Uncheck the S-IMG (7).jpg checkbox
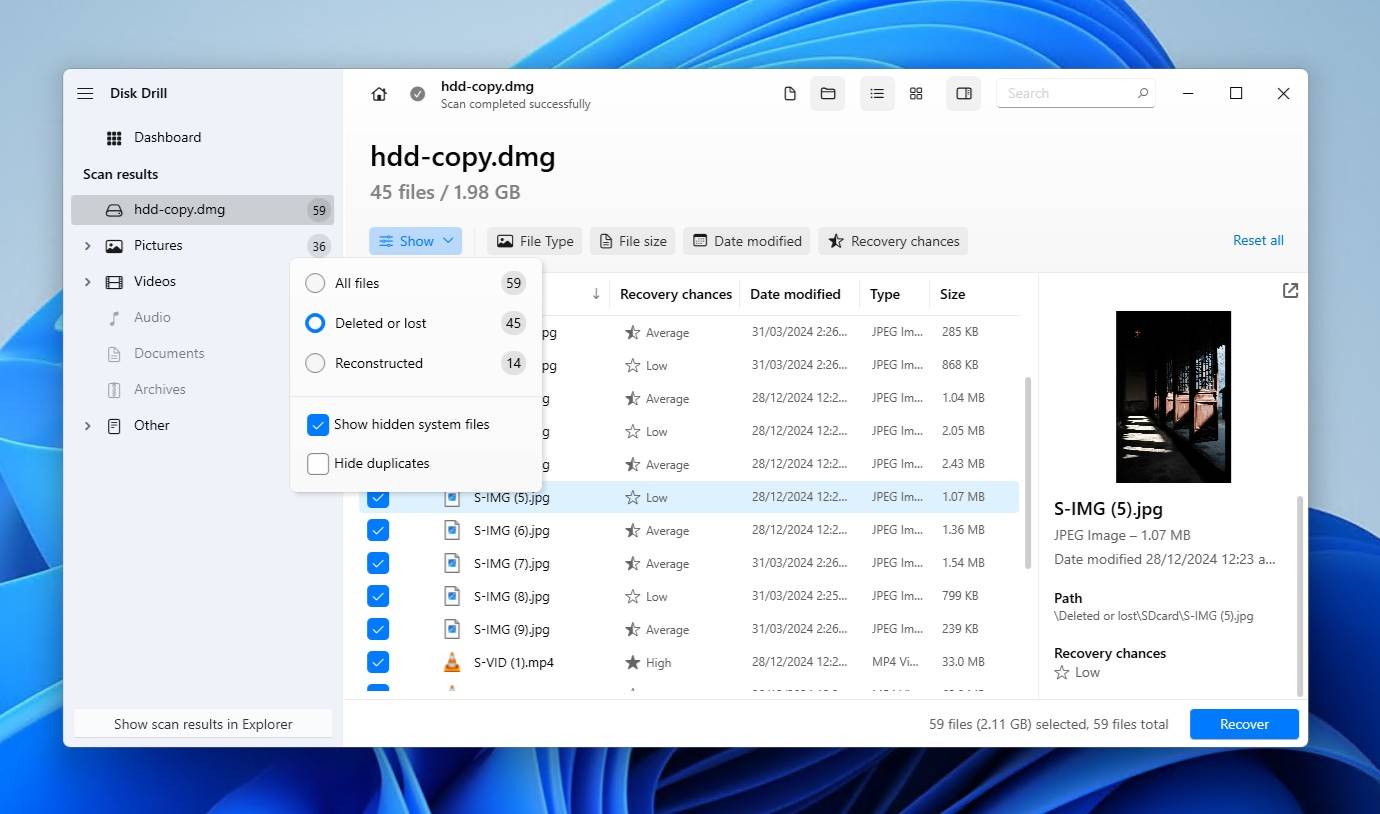 coord(378,563)
